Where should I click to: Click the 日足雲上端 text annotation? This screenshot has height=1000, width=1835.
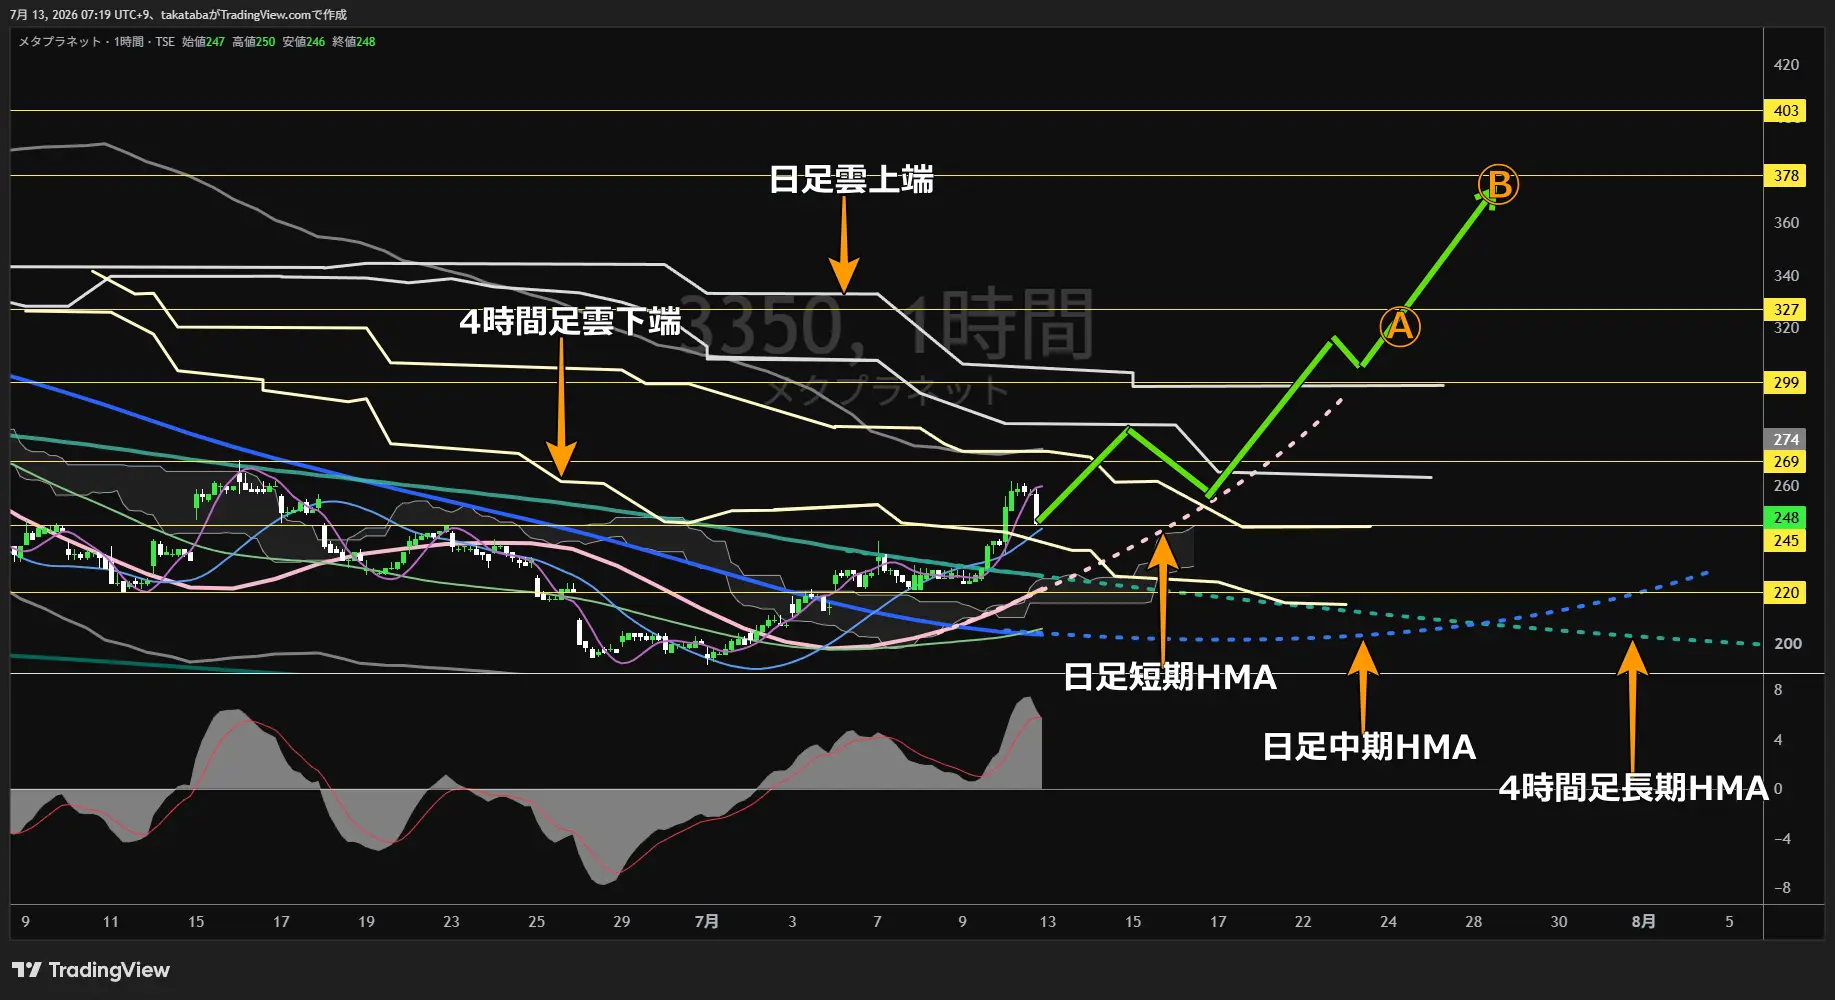[851, 180]
